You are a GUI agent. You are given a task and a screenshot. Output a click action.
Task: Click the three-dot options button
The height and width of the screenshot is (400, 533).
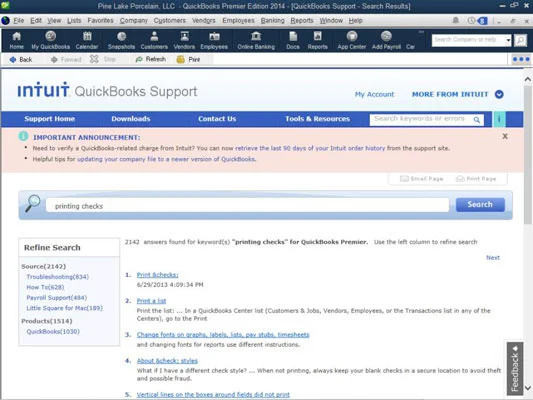tap(521, 59)
